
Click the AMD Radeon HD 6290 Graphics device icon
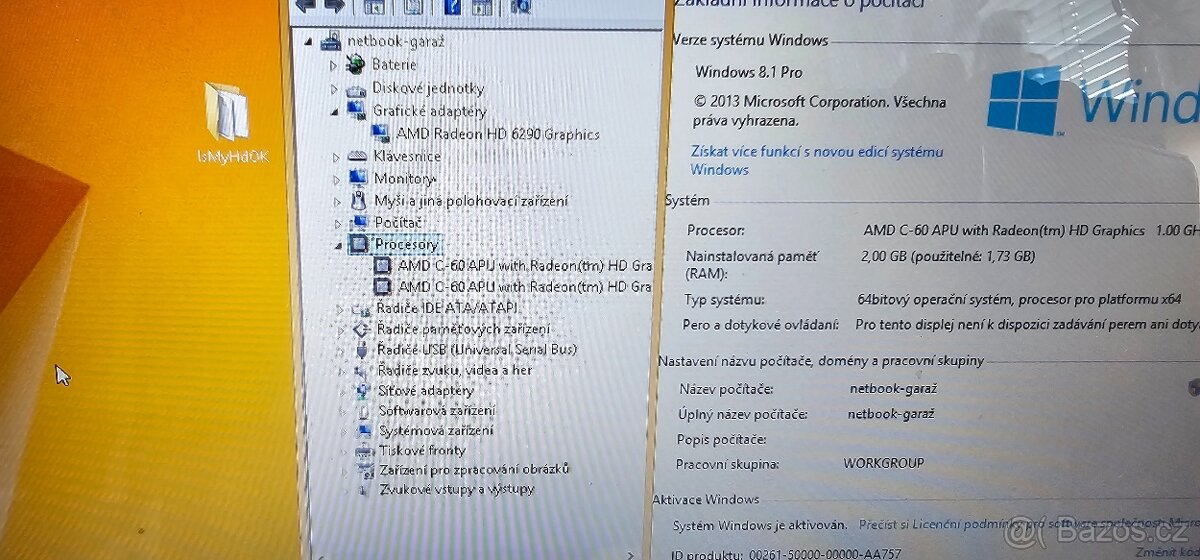382,133
